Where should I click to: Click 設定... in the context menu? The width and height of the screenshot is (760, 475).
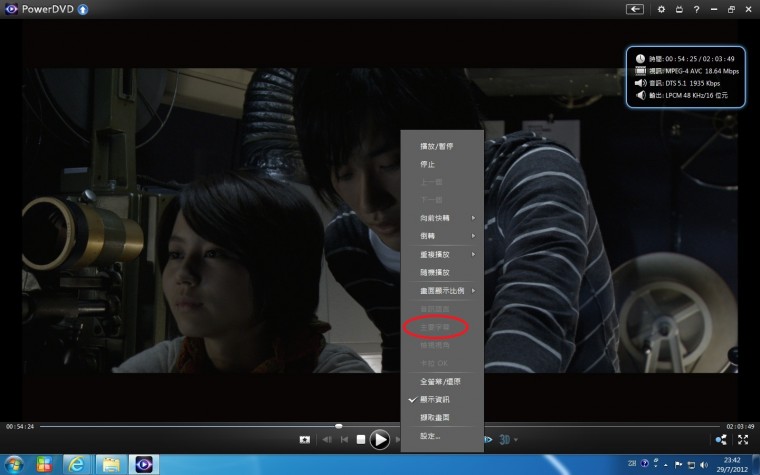pyautogui.click(x=431, y=435)
